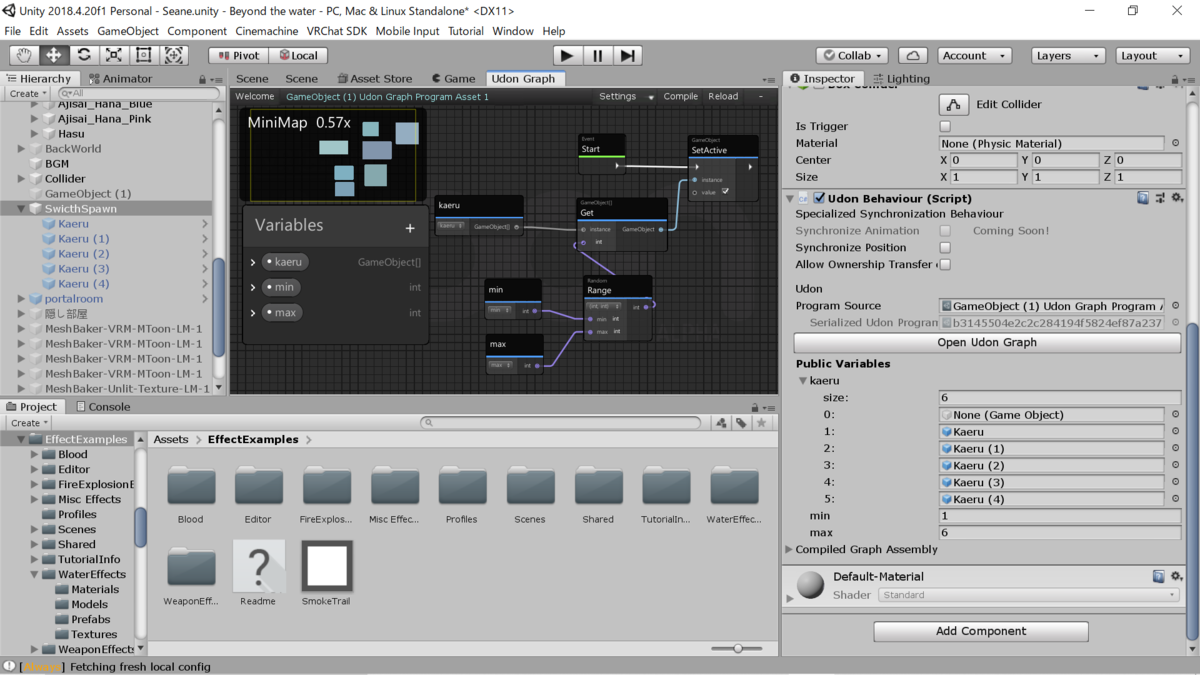Select the Hand tool in toolbar
The image size is (1200, 675).
coord(24,55)
